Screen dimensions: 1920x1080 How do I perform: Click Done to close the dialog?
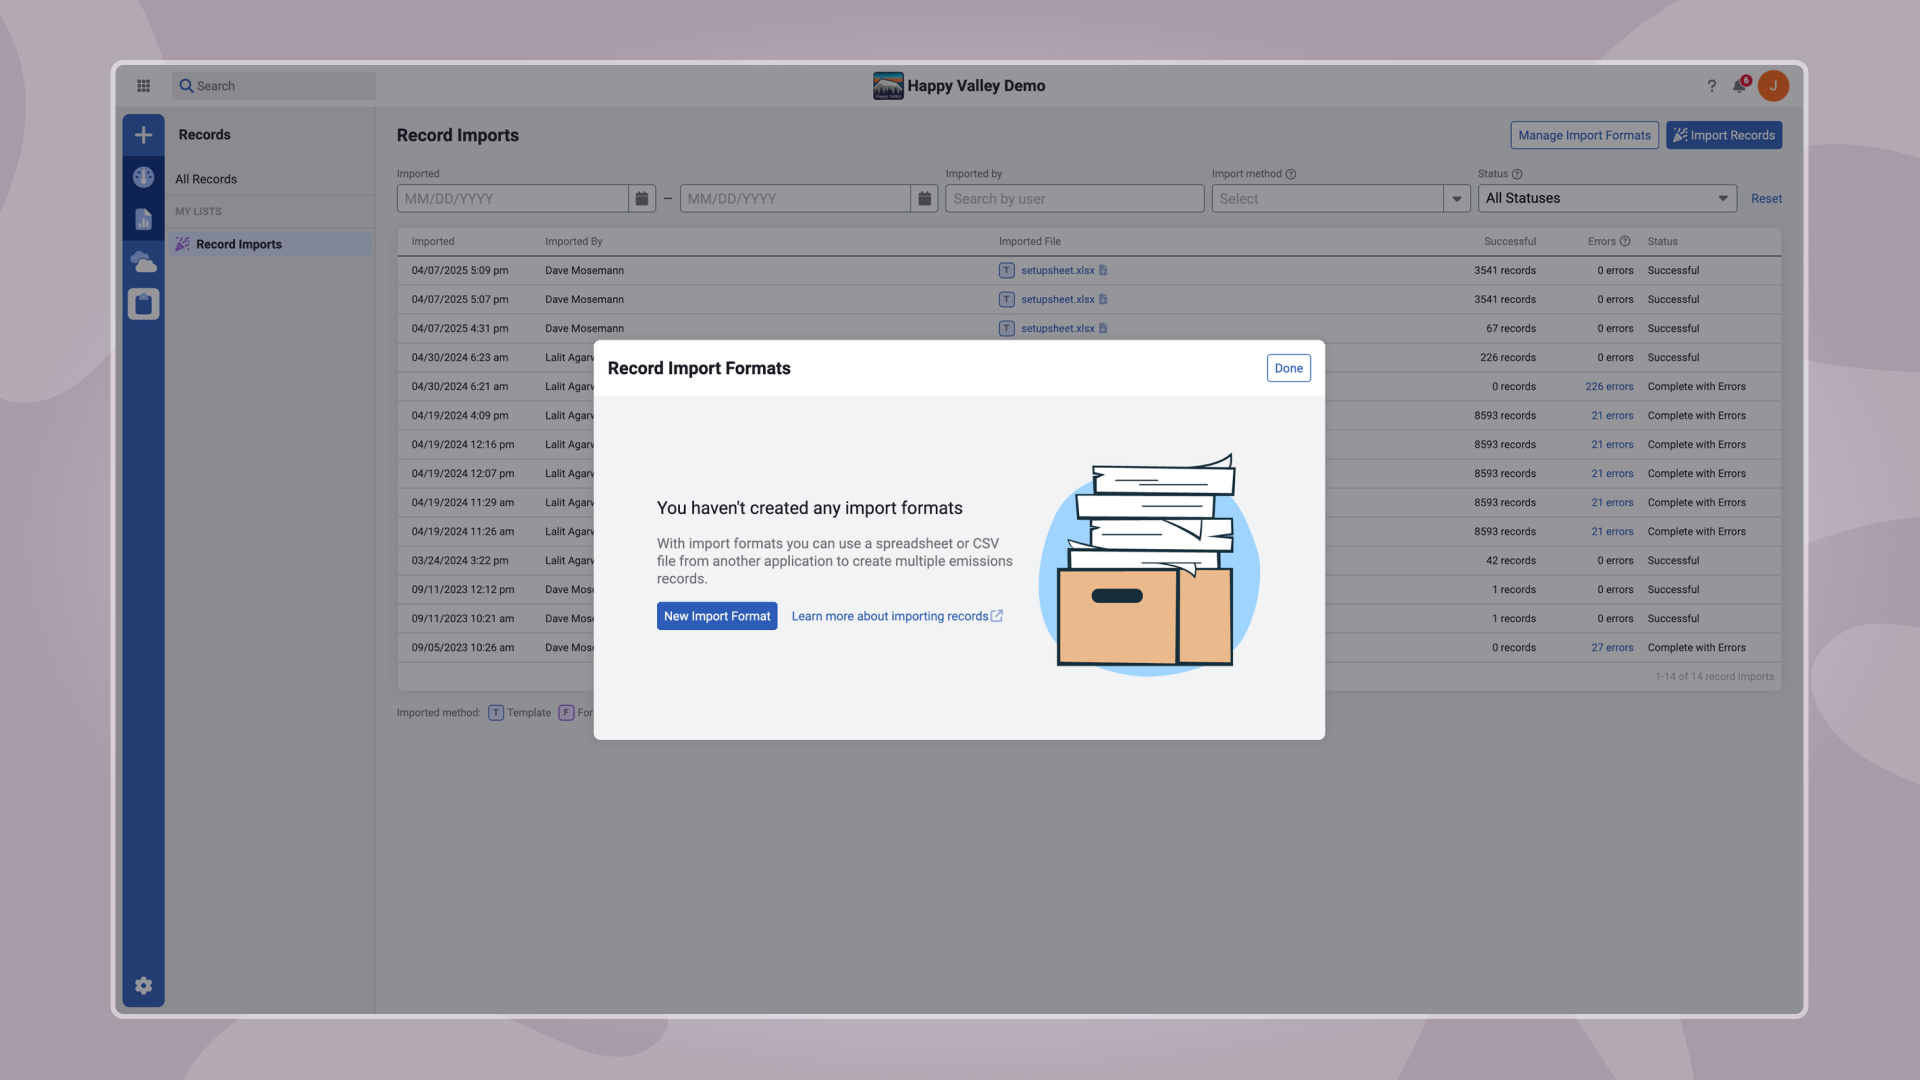click(x=1288, y=368)
